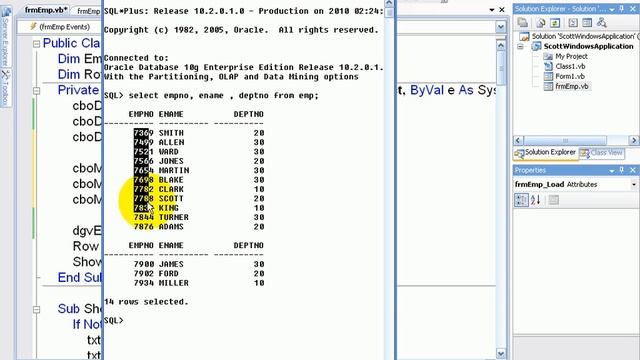Click the ALLEN row in SQL output
Viewport: 640px width, 360px height.
[x=199, y=142]
